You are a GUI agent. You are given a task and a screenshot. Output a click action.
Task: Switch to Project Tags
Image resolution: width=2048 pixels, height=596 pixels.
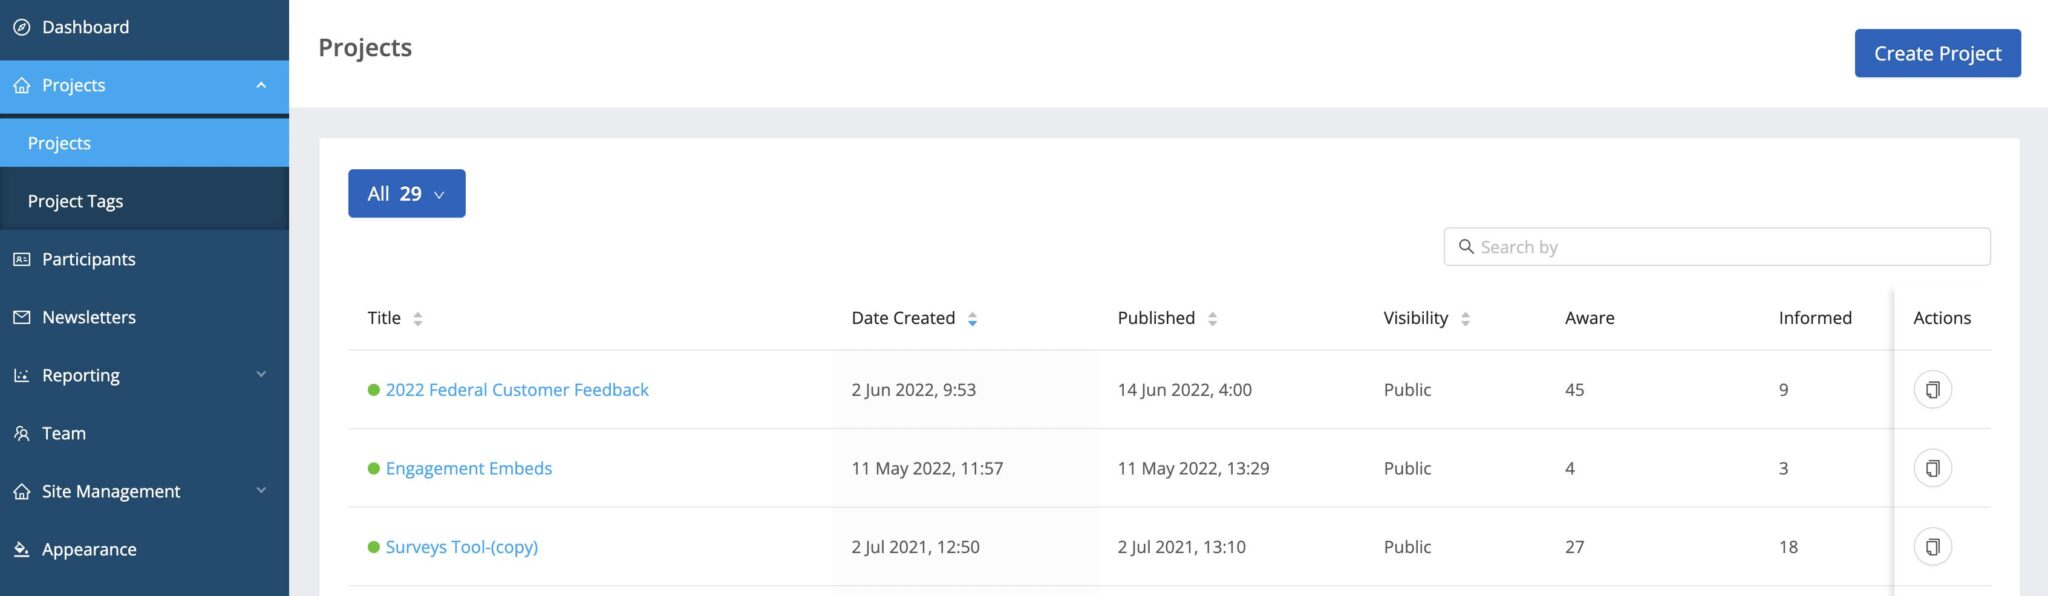75,200
